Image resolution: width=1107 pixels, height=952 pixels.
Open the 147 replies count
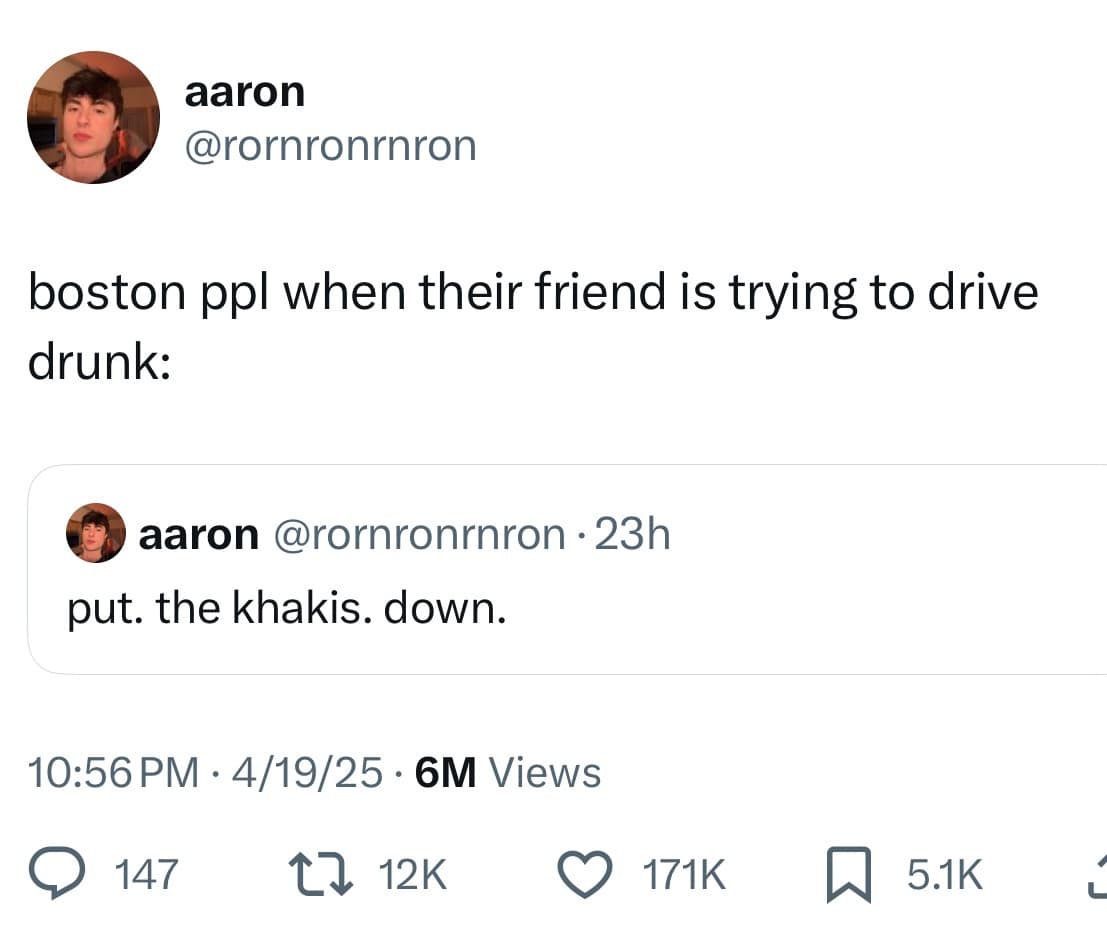(146, 875)
